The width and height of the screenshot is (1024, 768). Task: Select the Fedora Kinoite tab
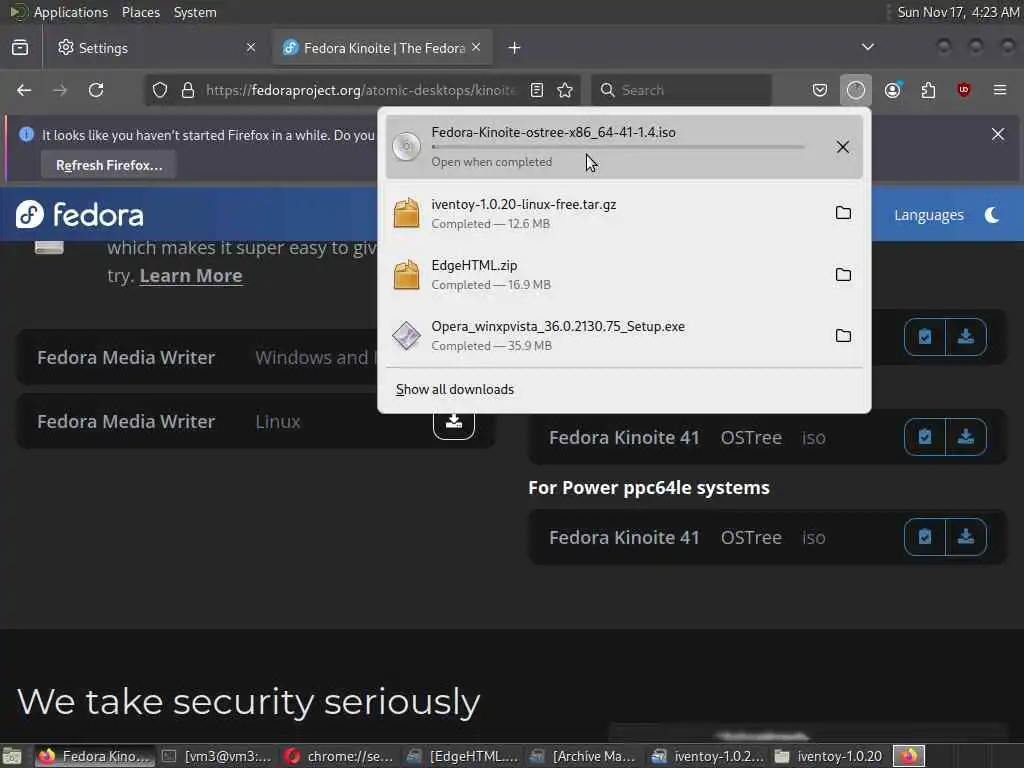(x=382, y=48)
